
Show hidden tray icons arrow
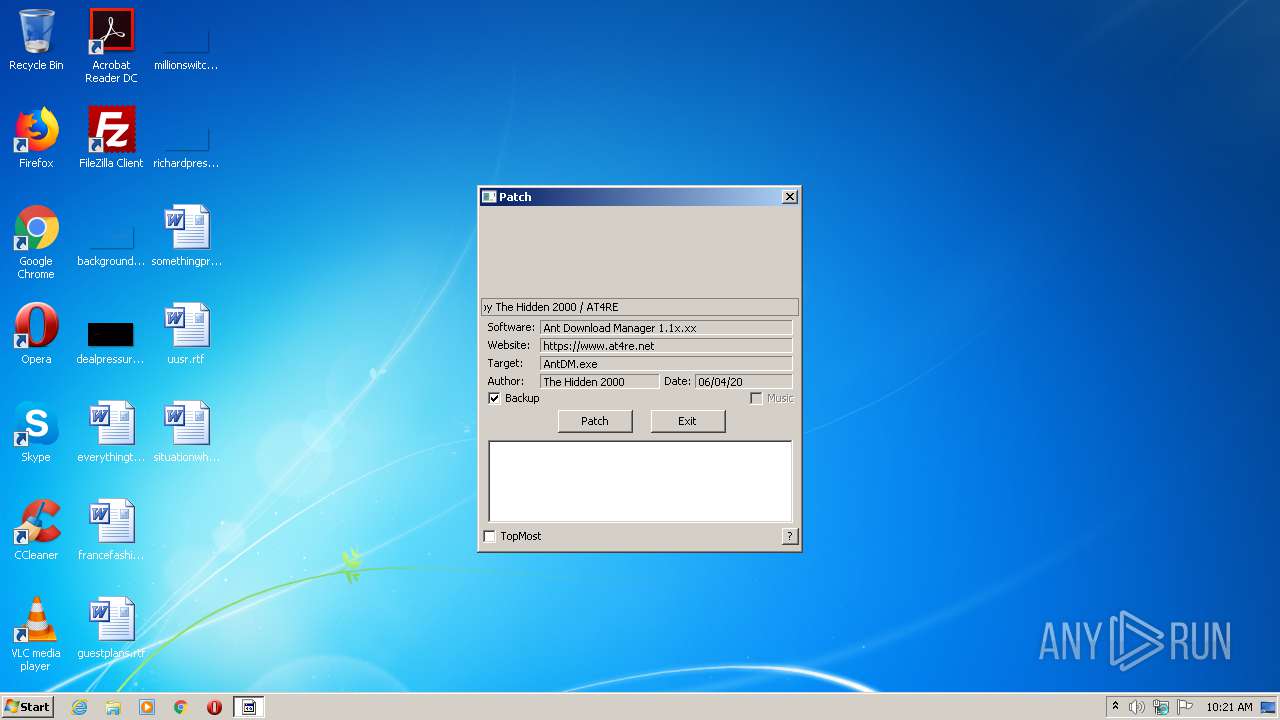pos(1115,706)
